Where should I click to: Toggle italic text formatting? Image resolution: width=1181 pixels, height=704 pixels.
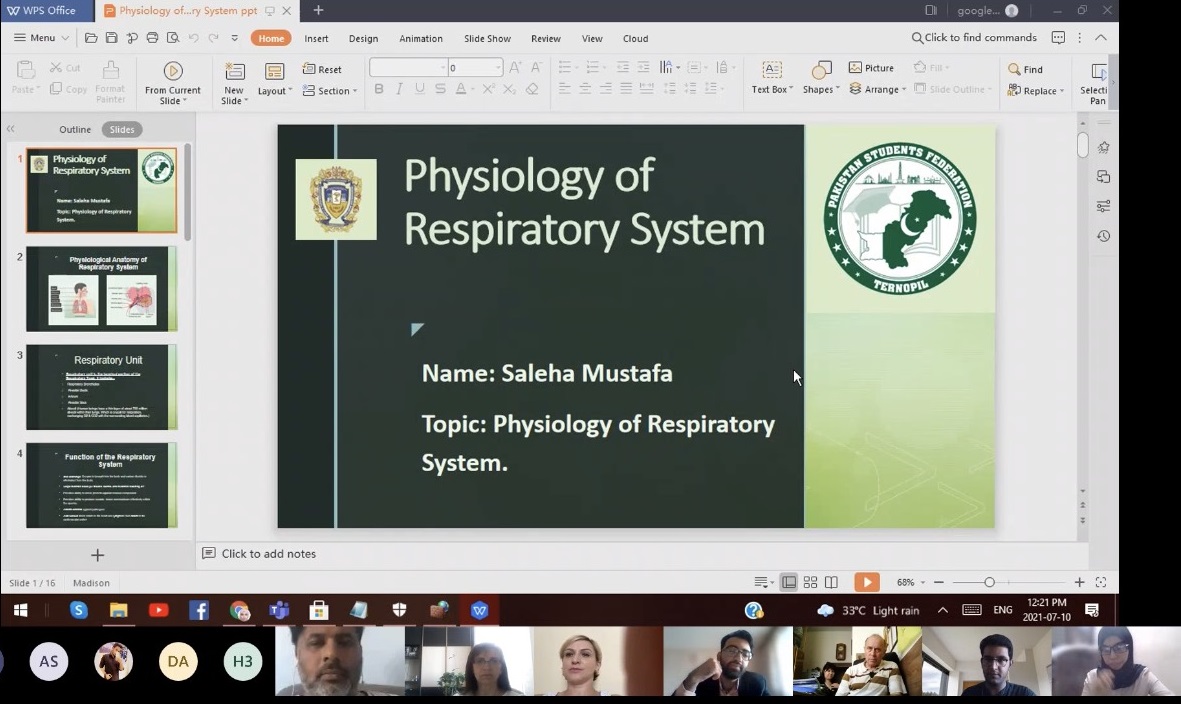[399, 89]
